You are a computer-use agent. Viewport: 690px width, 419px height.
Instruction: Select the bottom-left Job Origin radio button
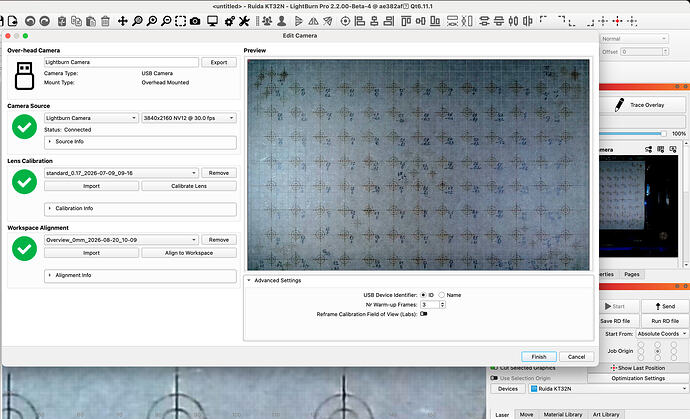(641, 358)
